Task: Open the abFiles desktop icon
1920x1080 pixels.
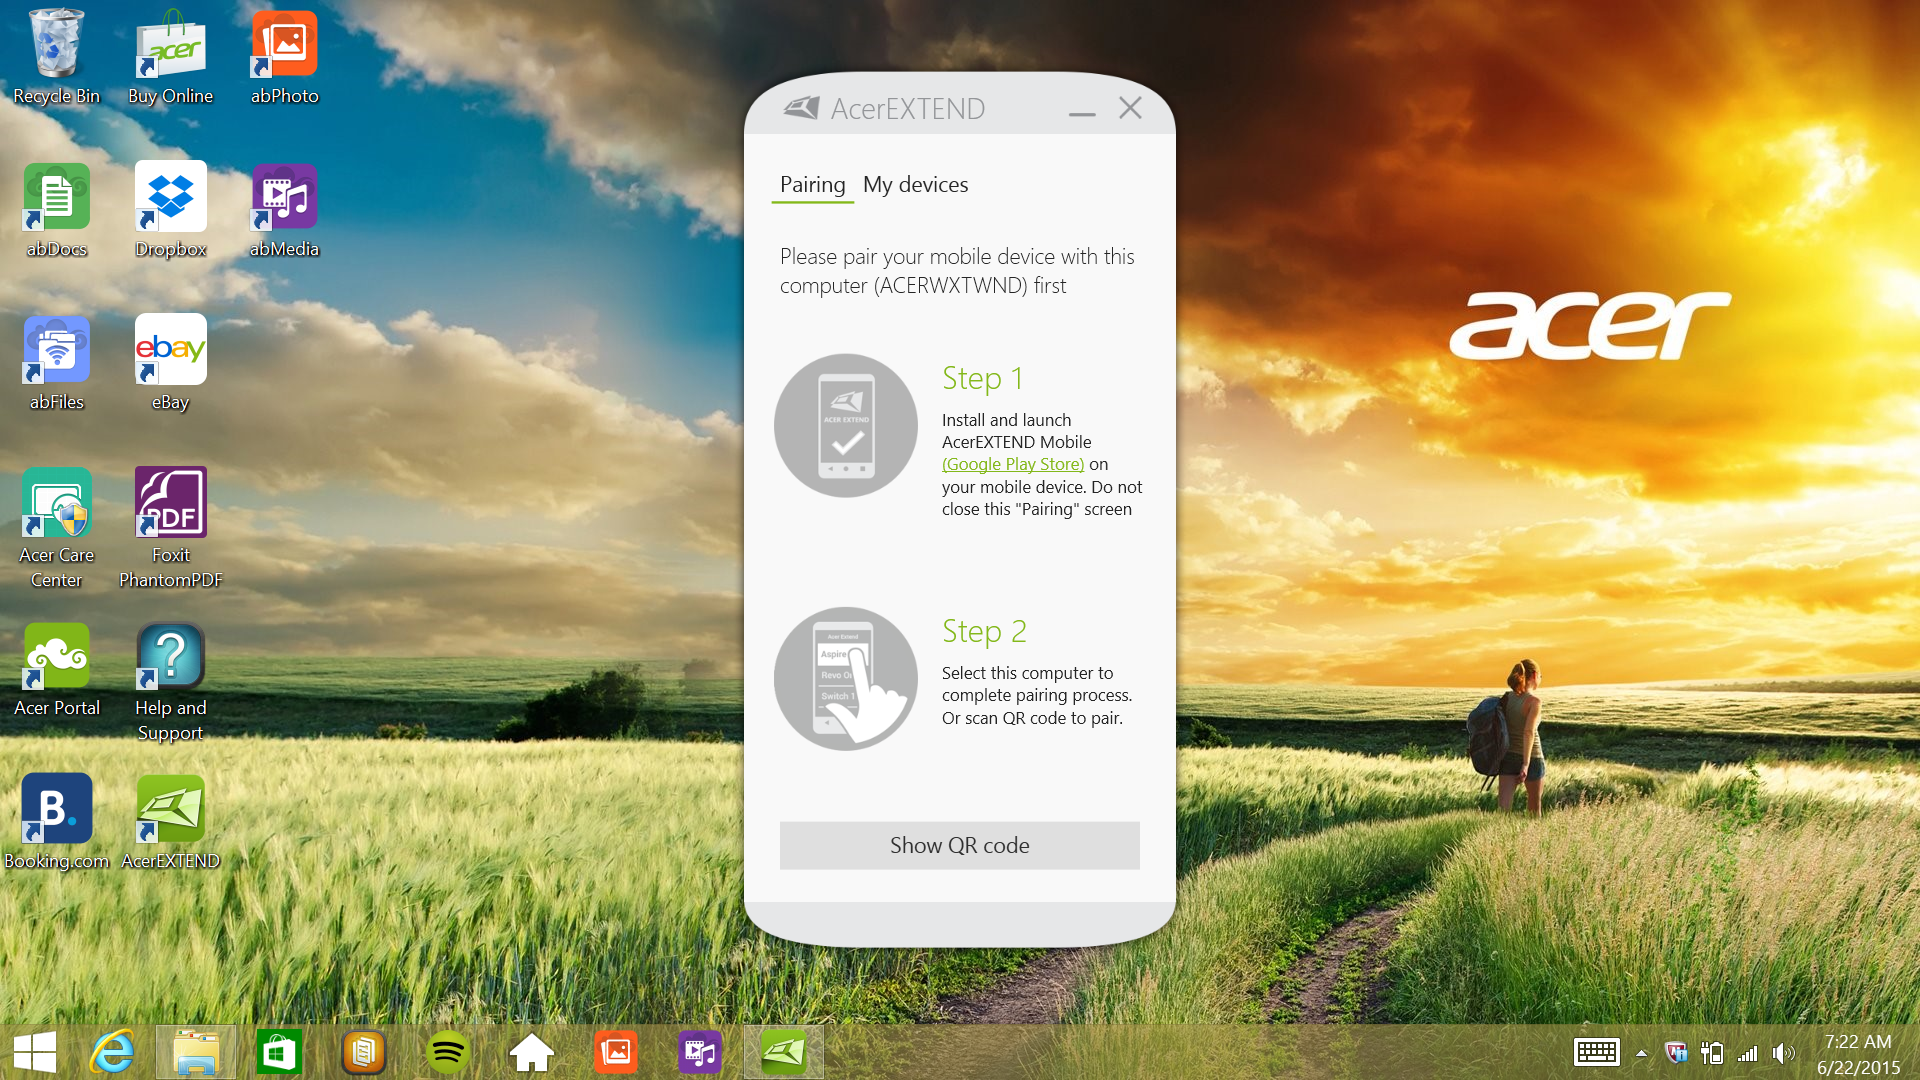Action: (x=57, y=352)
